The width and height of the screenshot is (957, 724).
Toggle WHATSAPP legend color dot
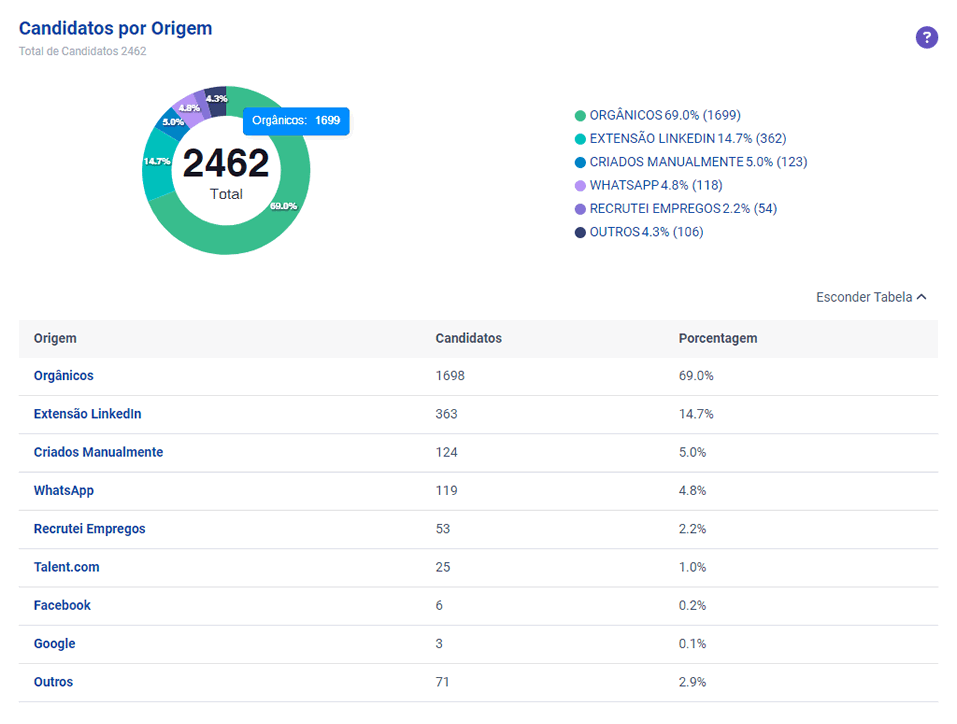580,186
